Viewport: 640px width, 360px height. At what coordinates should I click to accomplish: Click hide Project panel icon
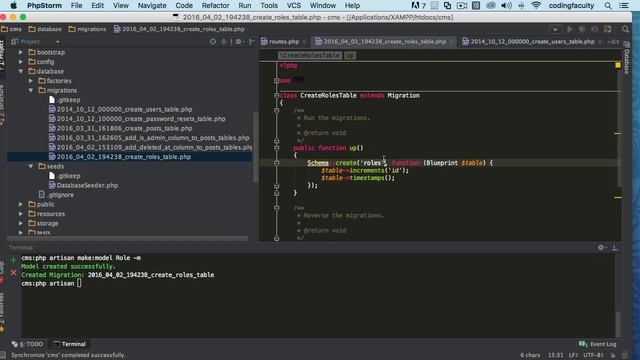pyautogui.click(x=252, y=42)
